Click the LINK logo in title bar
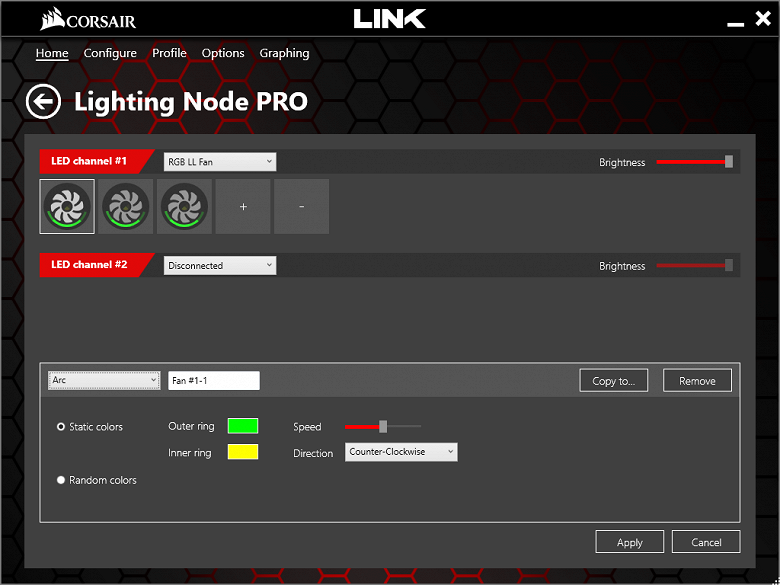This screenshot has height=585, width=780. tap(390, 18)
